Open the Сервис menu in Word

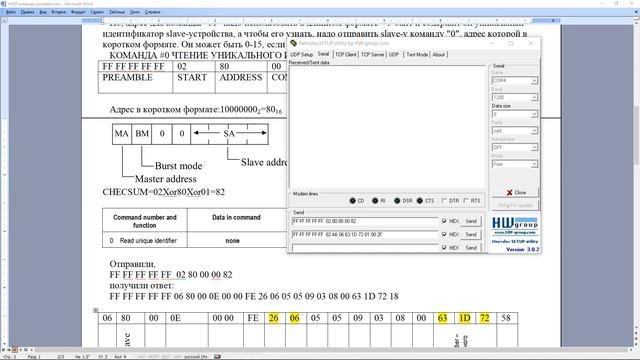click(97, 12)
